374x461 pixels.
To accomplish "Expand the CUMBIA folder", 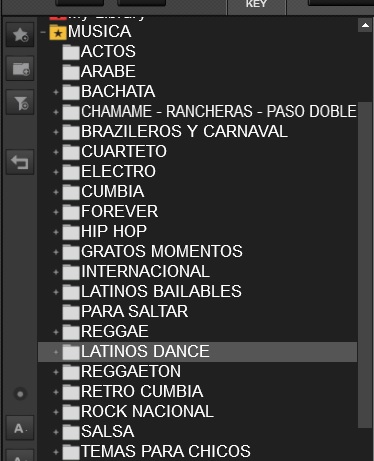I will (56, 192).
